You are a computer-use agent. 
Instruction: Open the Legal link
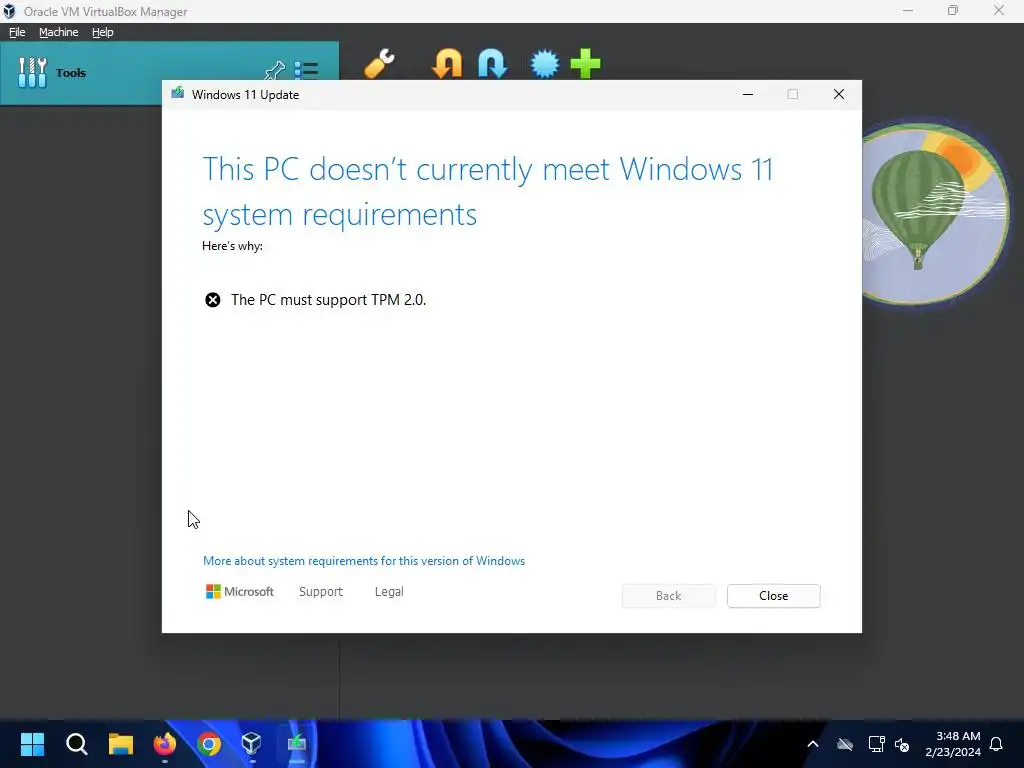coord(389,592)
